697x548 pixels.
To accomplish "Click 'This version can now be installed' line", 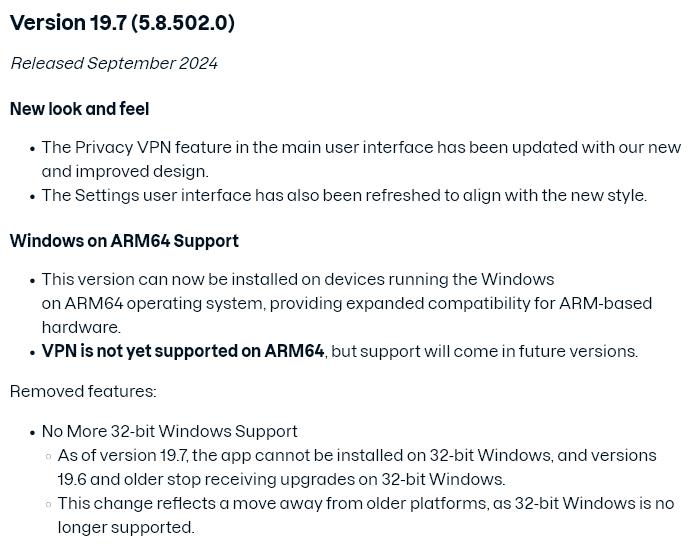I will (298, 279).
